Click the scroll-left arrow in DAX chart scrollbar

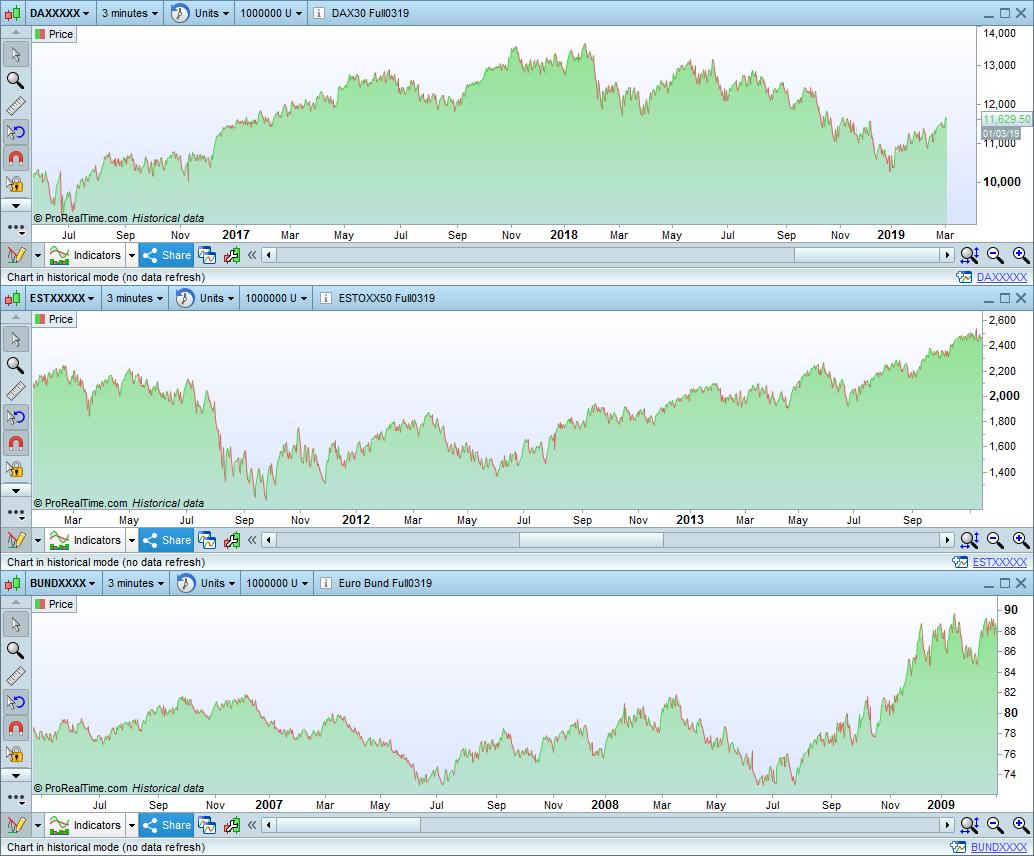pyautogui.click(x=268, y=255)
